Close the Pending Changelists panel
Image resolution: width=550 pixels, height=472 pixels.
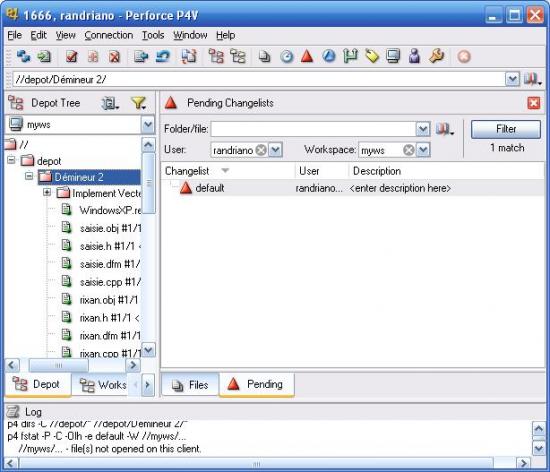[x=534, y=103]
